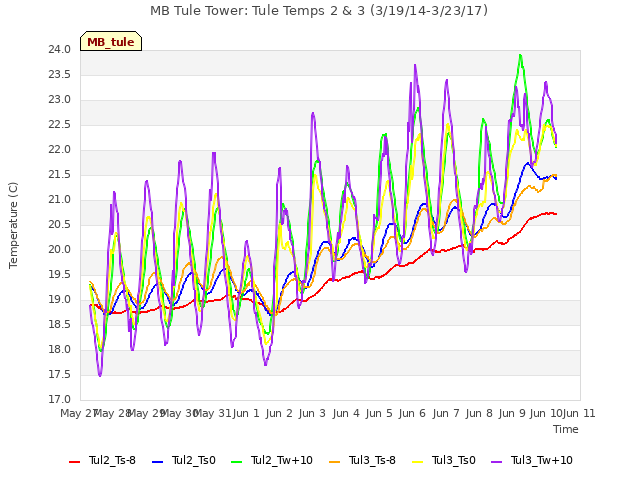Click the 20.0 y-axis tick label
The image size is (640, 480).
60,250
